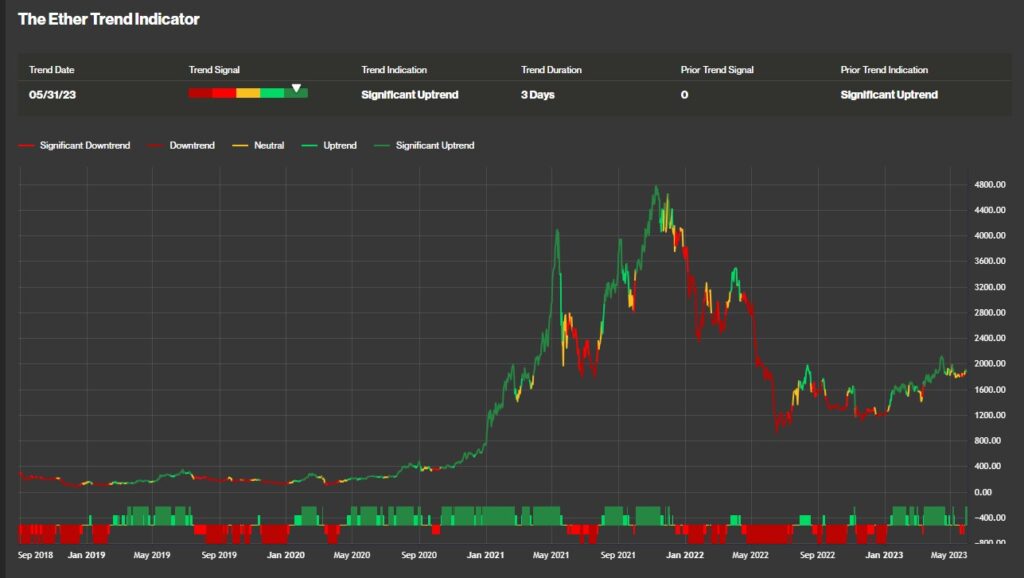Click the 1200.00 price axis label
Screen dimensions: 1024x578
pyautogui.click(x=989, y=415)
